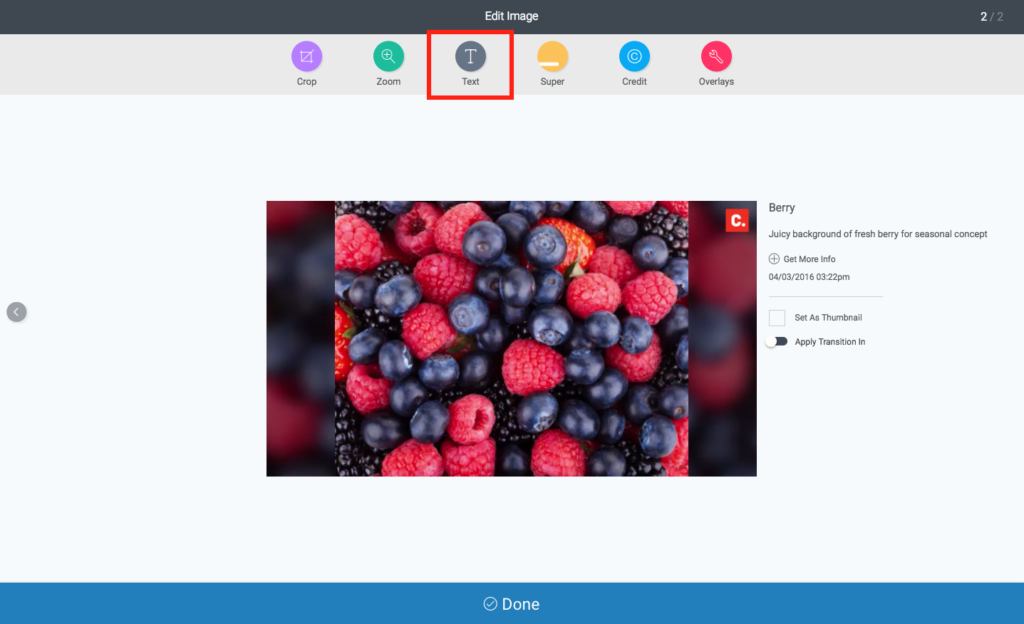Open the Super tool
Screen dimensions: 1024x624
pos(552,57)
